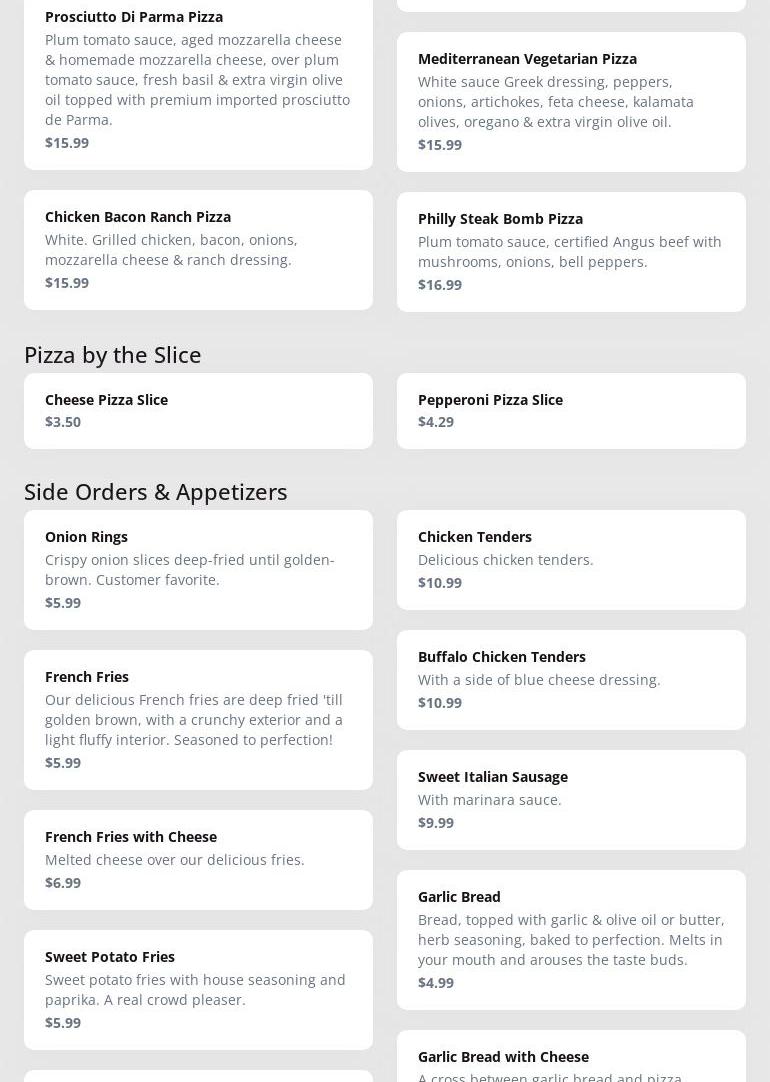Click the Side Orders & Appetizers heading
Screen dimensions: 770x1082
(x=155, y=491)
